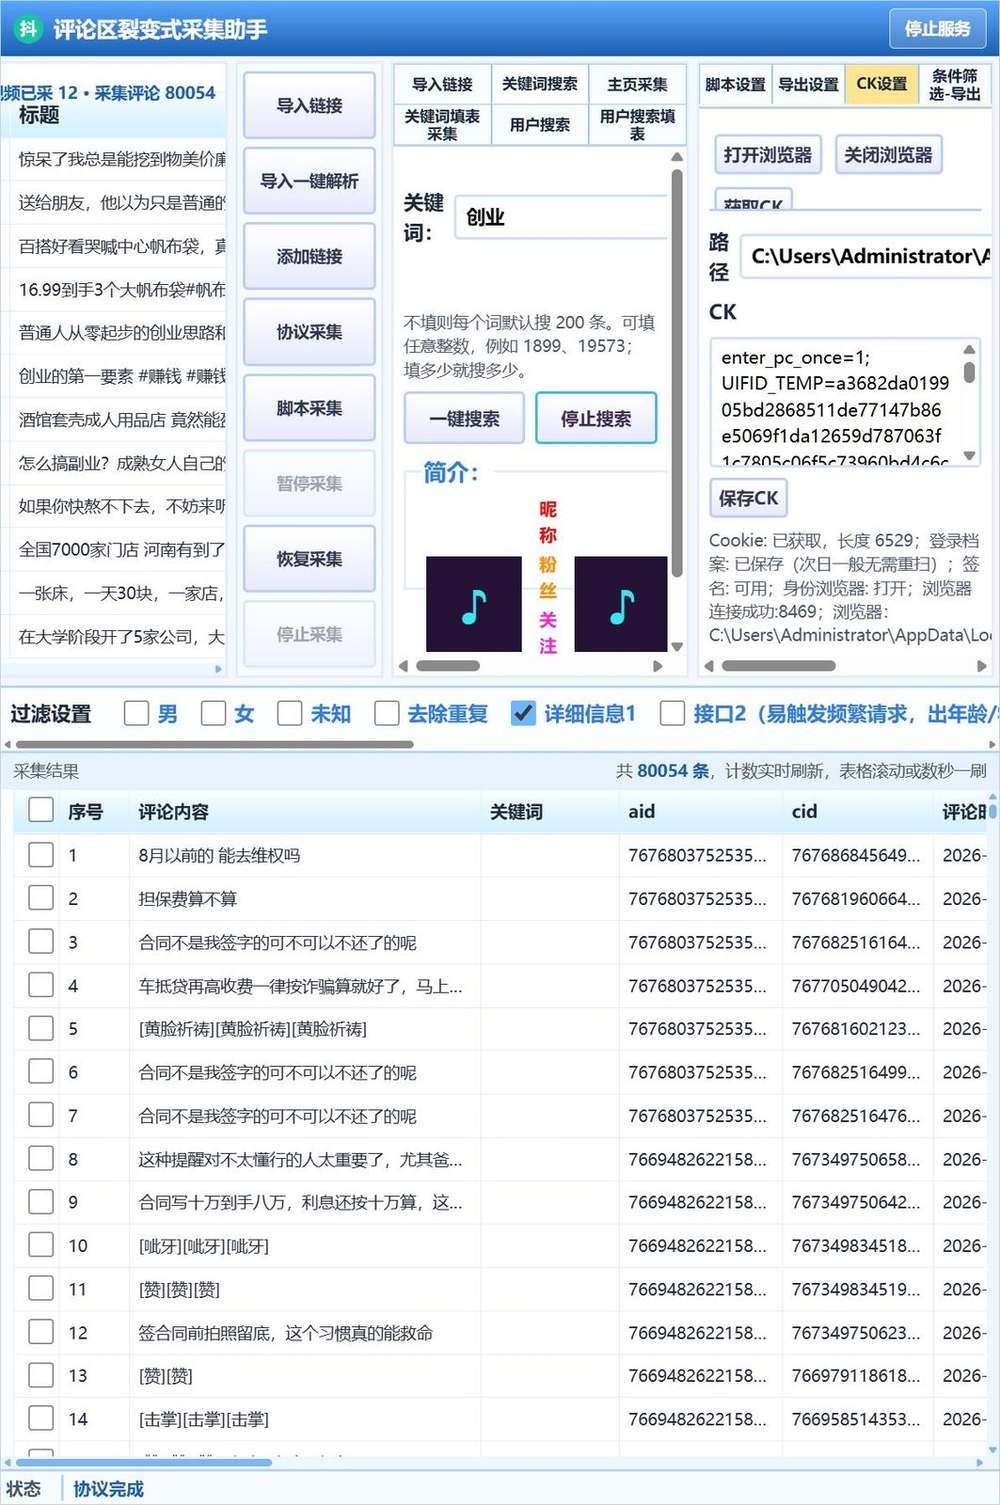Open the 导入链接 tab

442,84
